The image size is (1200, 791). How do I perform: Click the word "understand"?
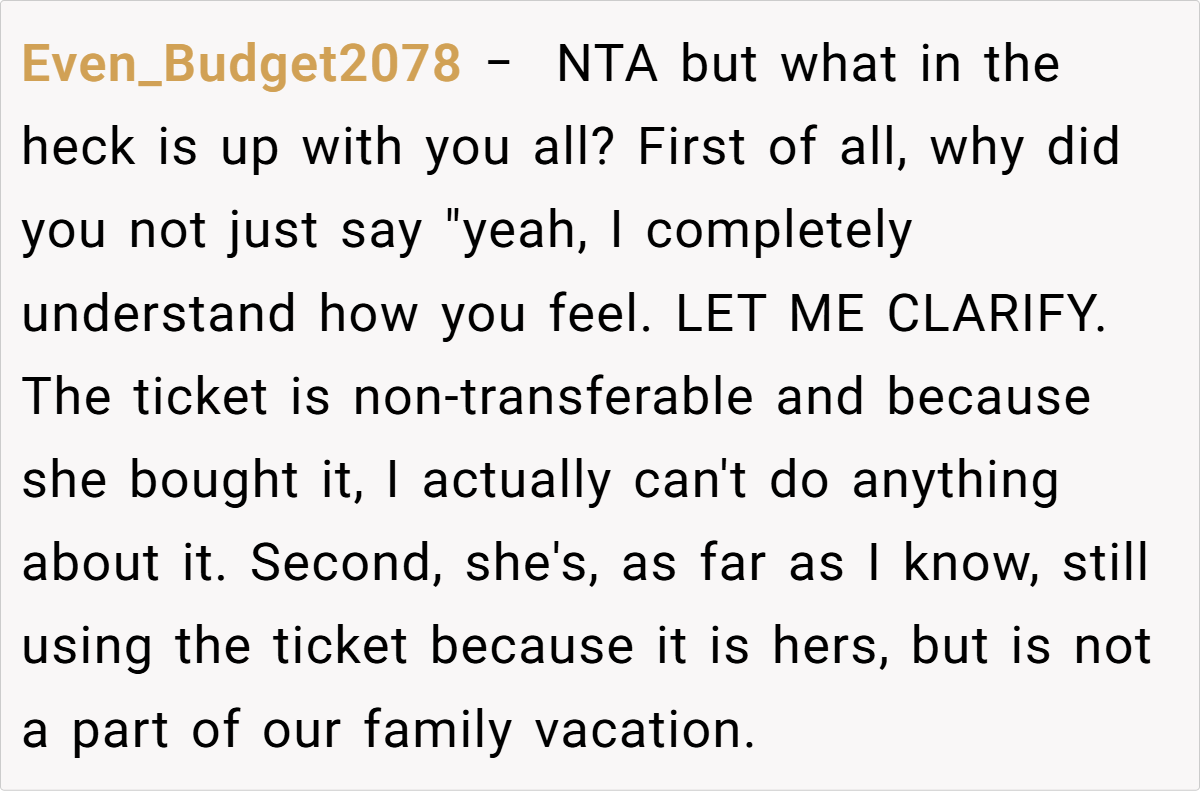click(x=159, y=316)
